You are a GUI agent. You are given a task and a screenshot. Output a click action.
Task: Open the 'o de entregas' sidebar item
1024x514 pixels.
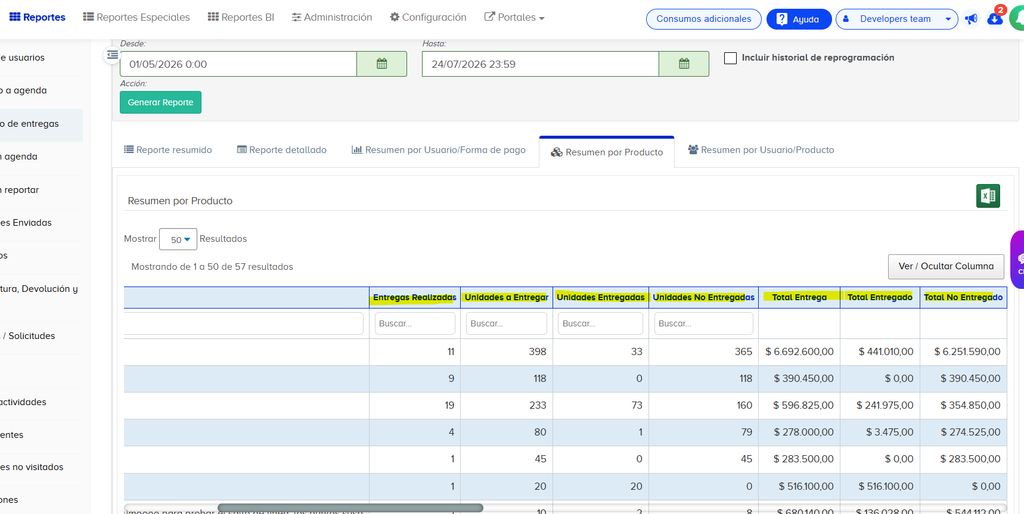click(x=41, y=123)
